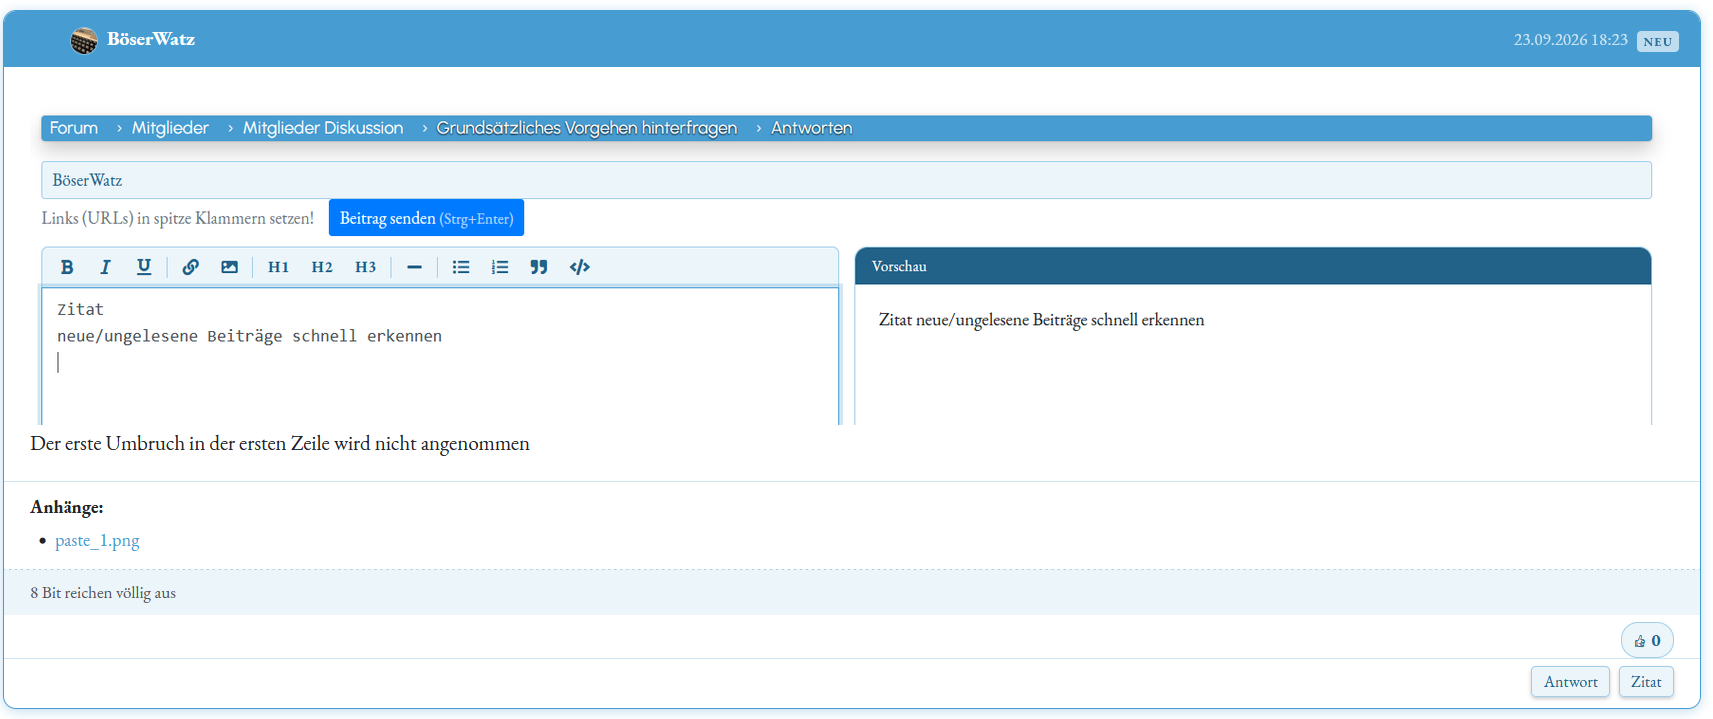Toggle bold formatting in editor toolbar
The height and width of the screenshot is (719, 1713).
(x=67, y=267)
